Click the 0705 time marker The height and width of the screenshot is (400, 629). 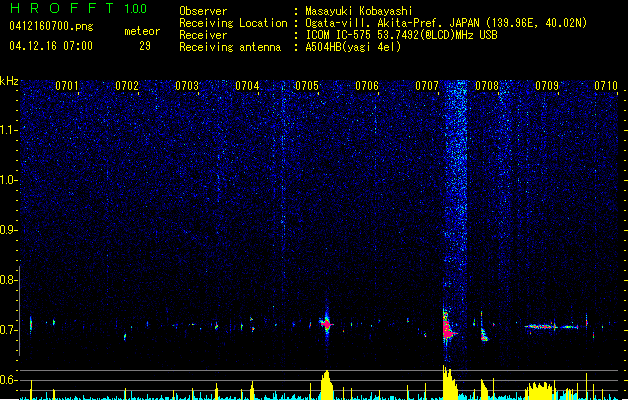[x=307, y=86]
